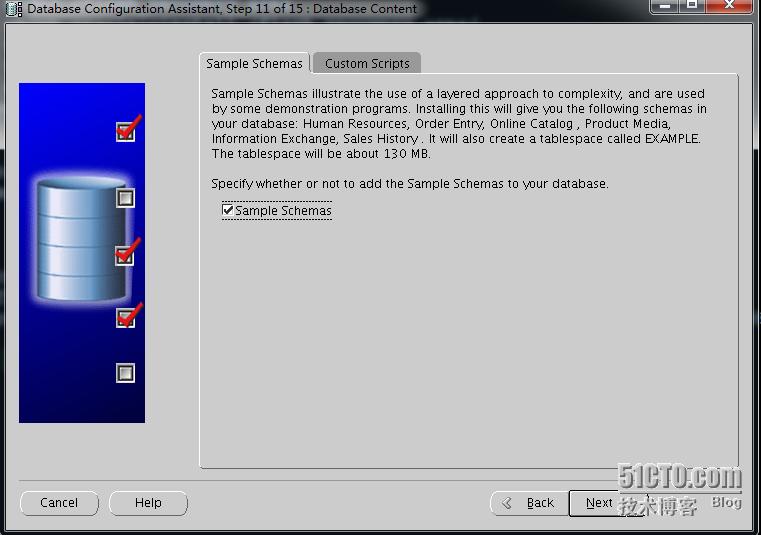Click the Database Configuration Assistant title bar icon
Image resolution: width=761 pixels, height=535 pixels.
(x=13, y=9)
